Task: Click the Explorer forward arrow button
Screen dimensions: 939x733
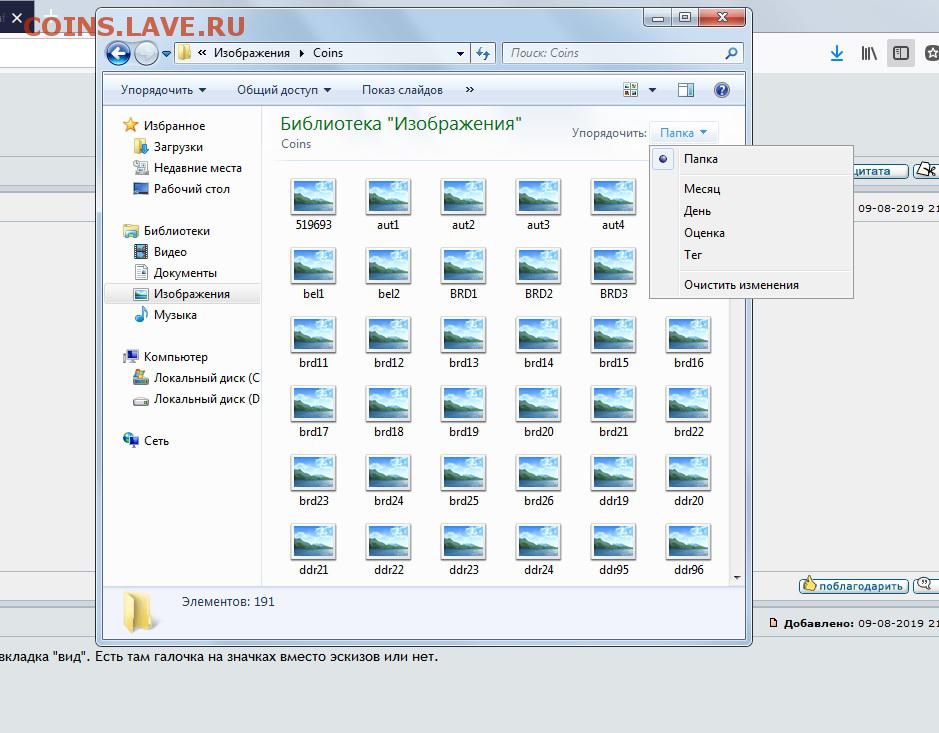Action: click(146, 53)
